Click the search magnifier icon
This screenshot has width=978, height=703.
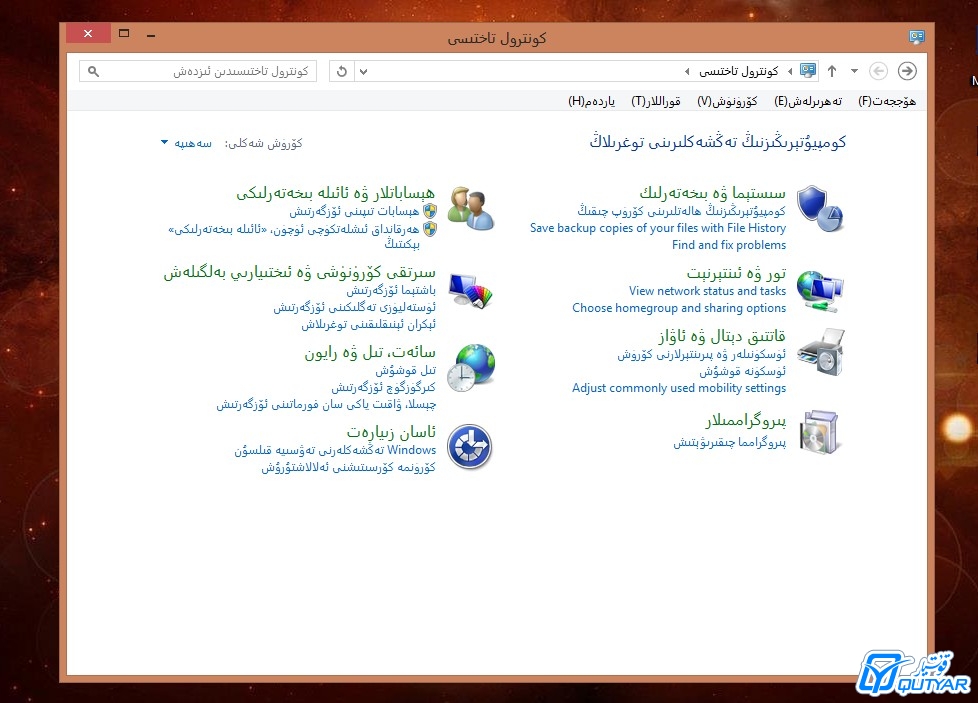94,72
